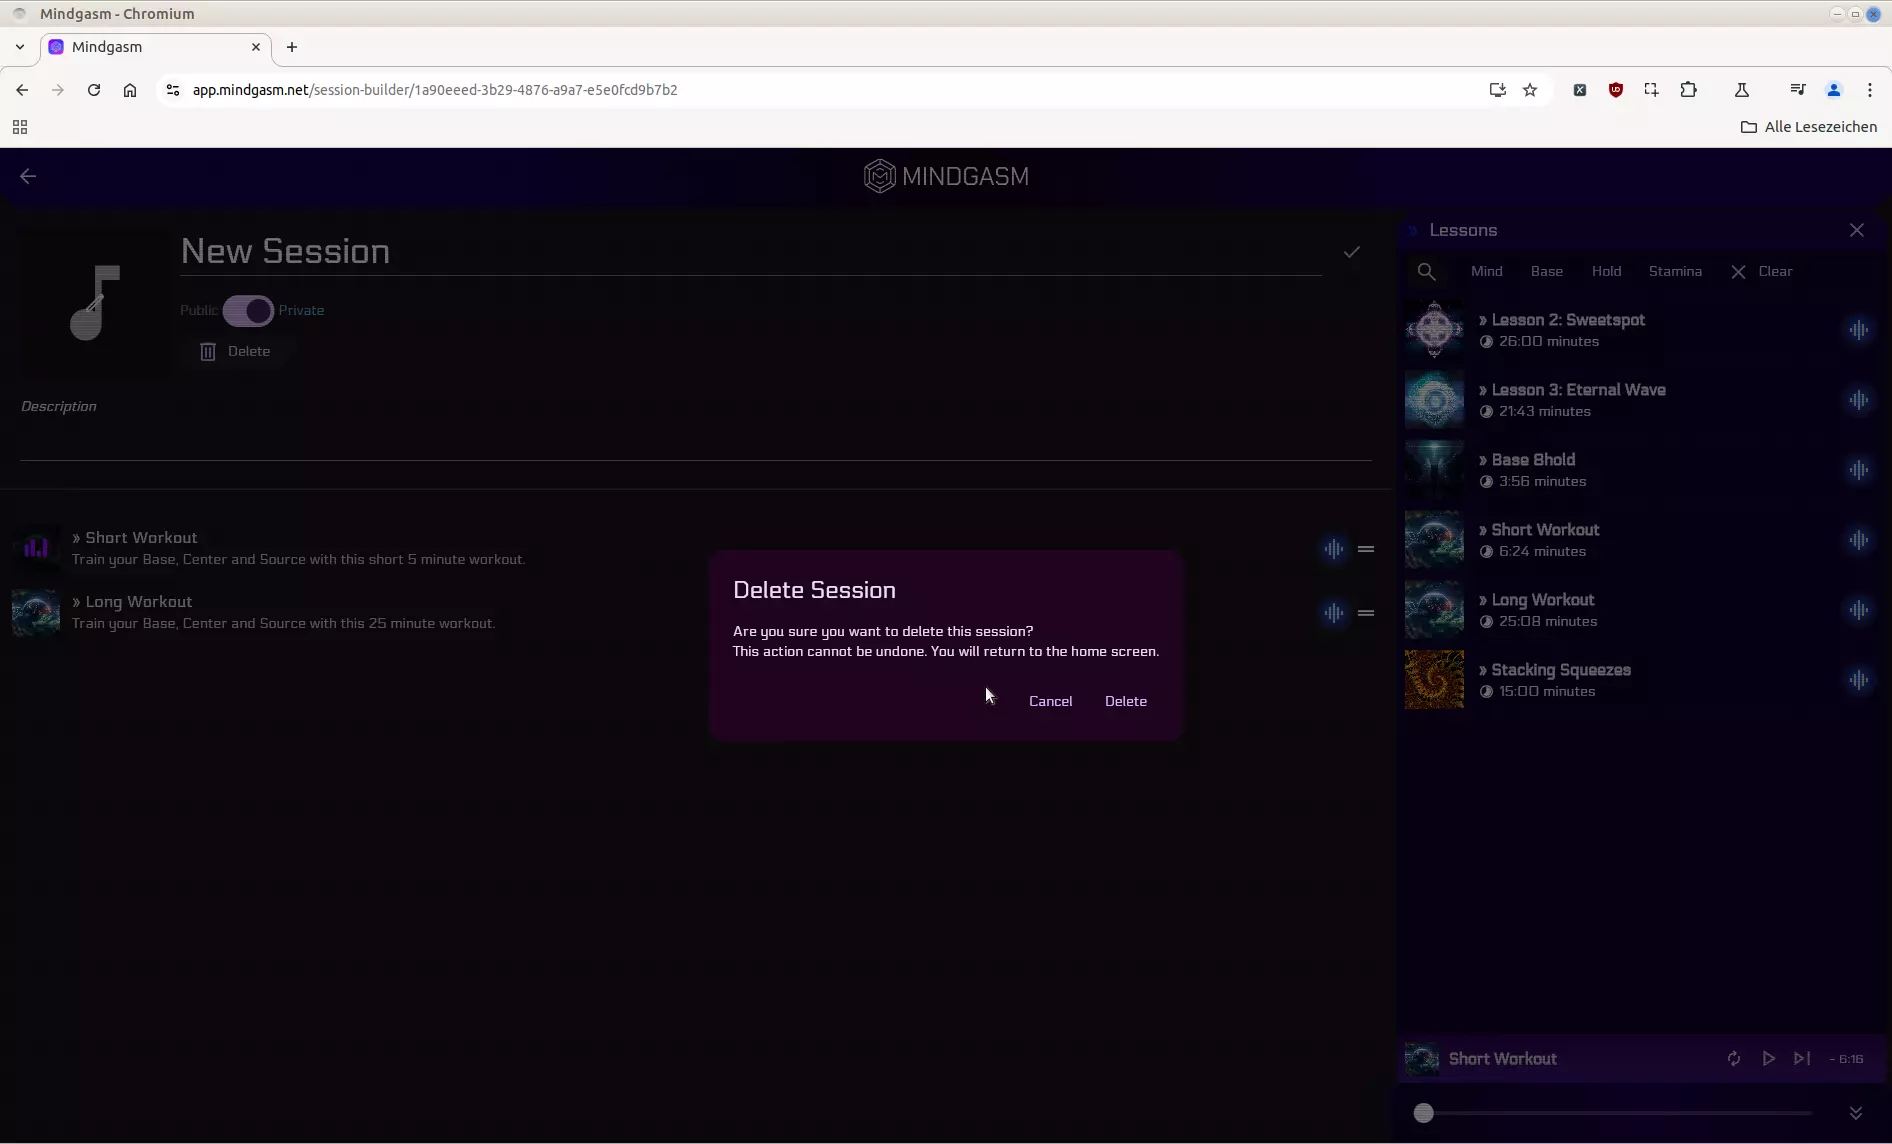The height and width of the screenshot is (1144, 1892).
Task: Click the Mindgasm logo in the header
Action: 945,176
